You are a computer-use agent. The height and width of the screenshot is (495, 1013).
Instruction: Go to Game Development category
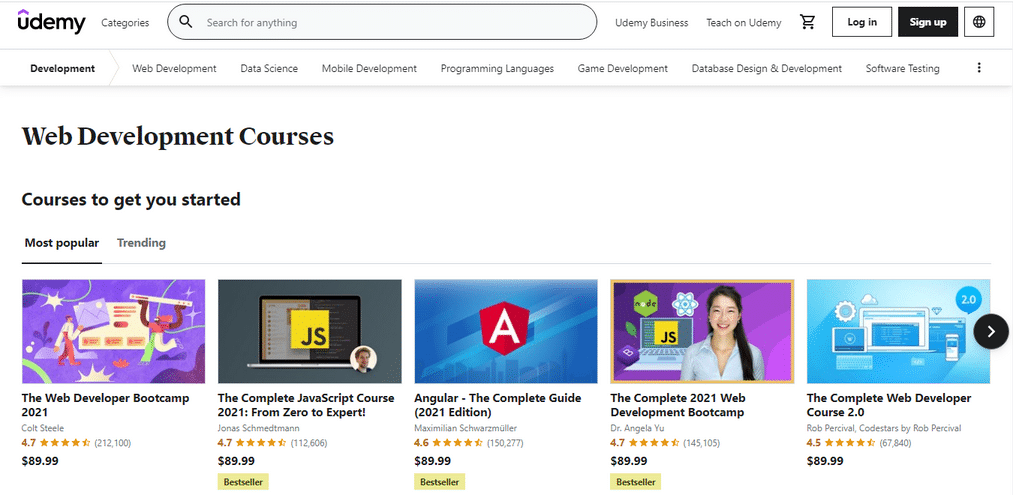(623, 68)
